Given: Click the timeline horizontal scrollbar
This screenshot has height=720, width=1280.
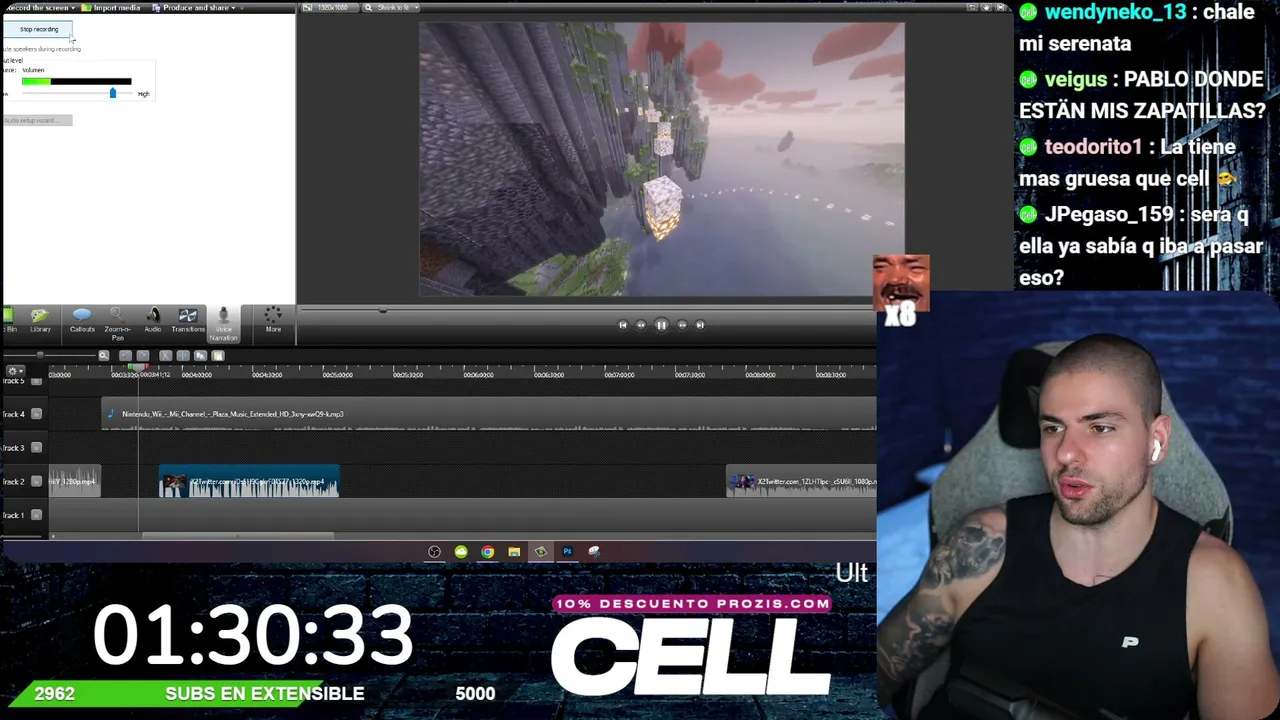Looking at the screenshot, I should tap(238, 535).
